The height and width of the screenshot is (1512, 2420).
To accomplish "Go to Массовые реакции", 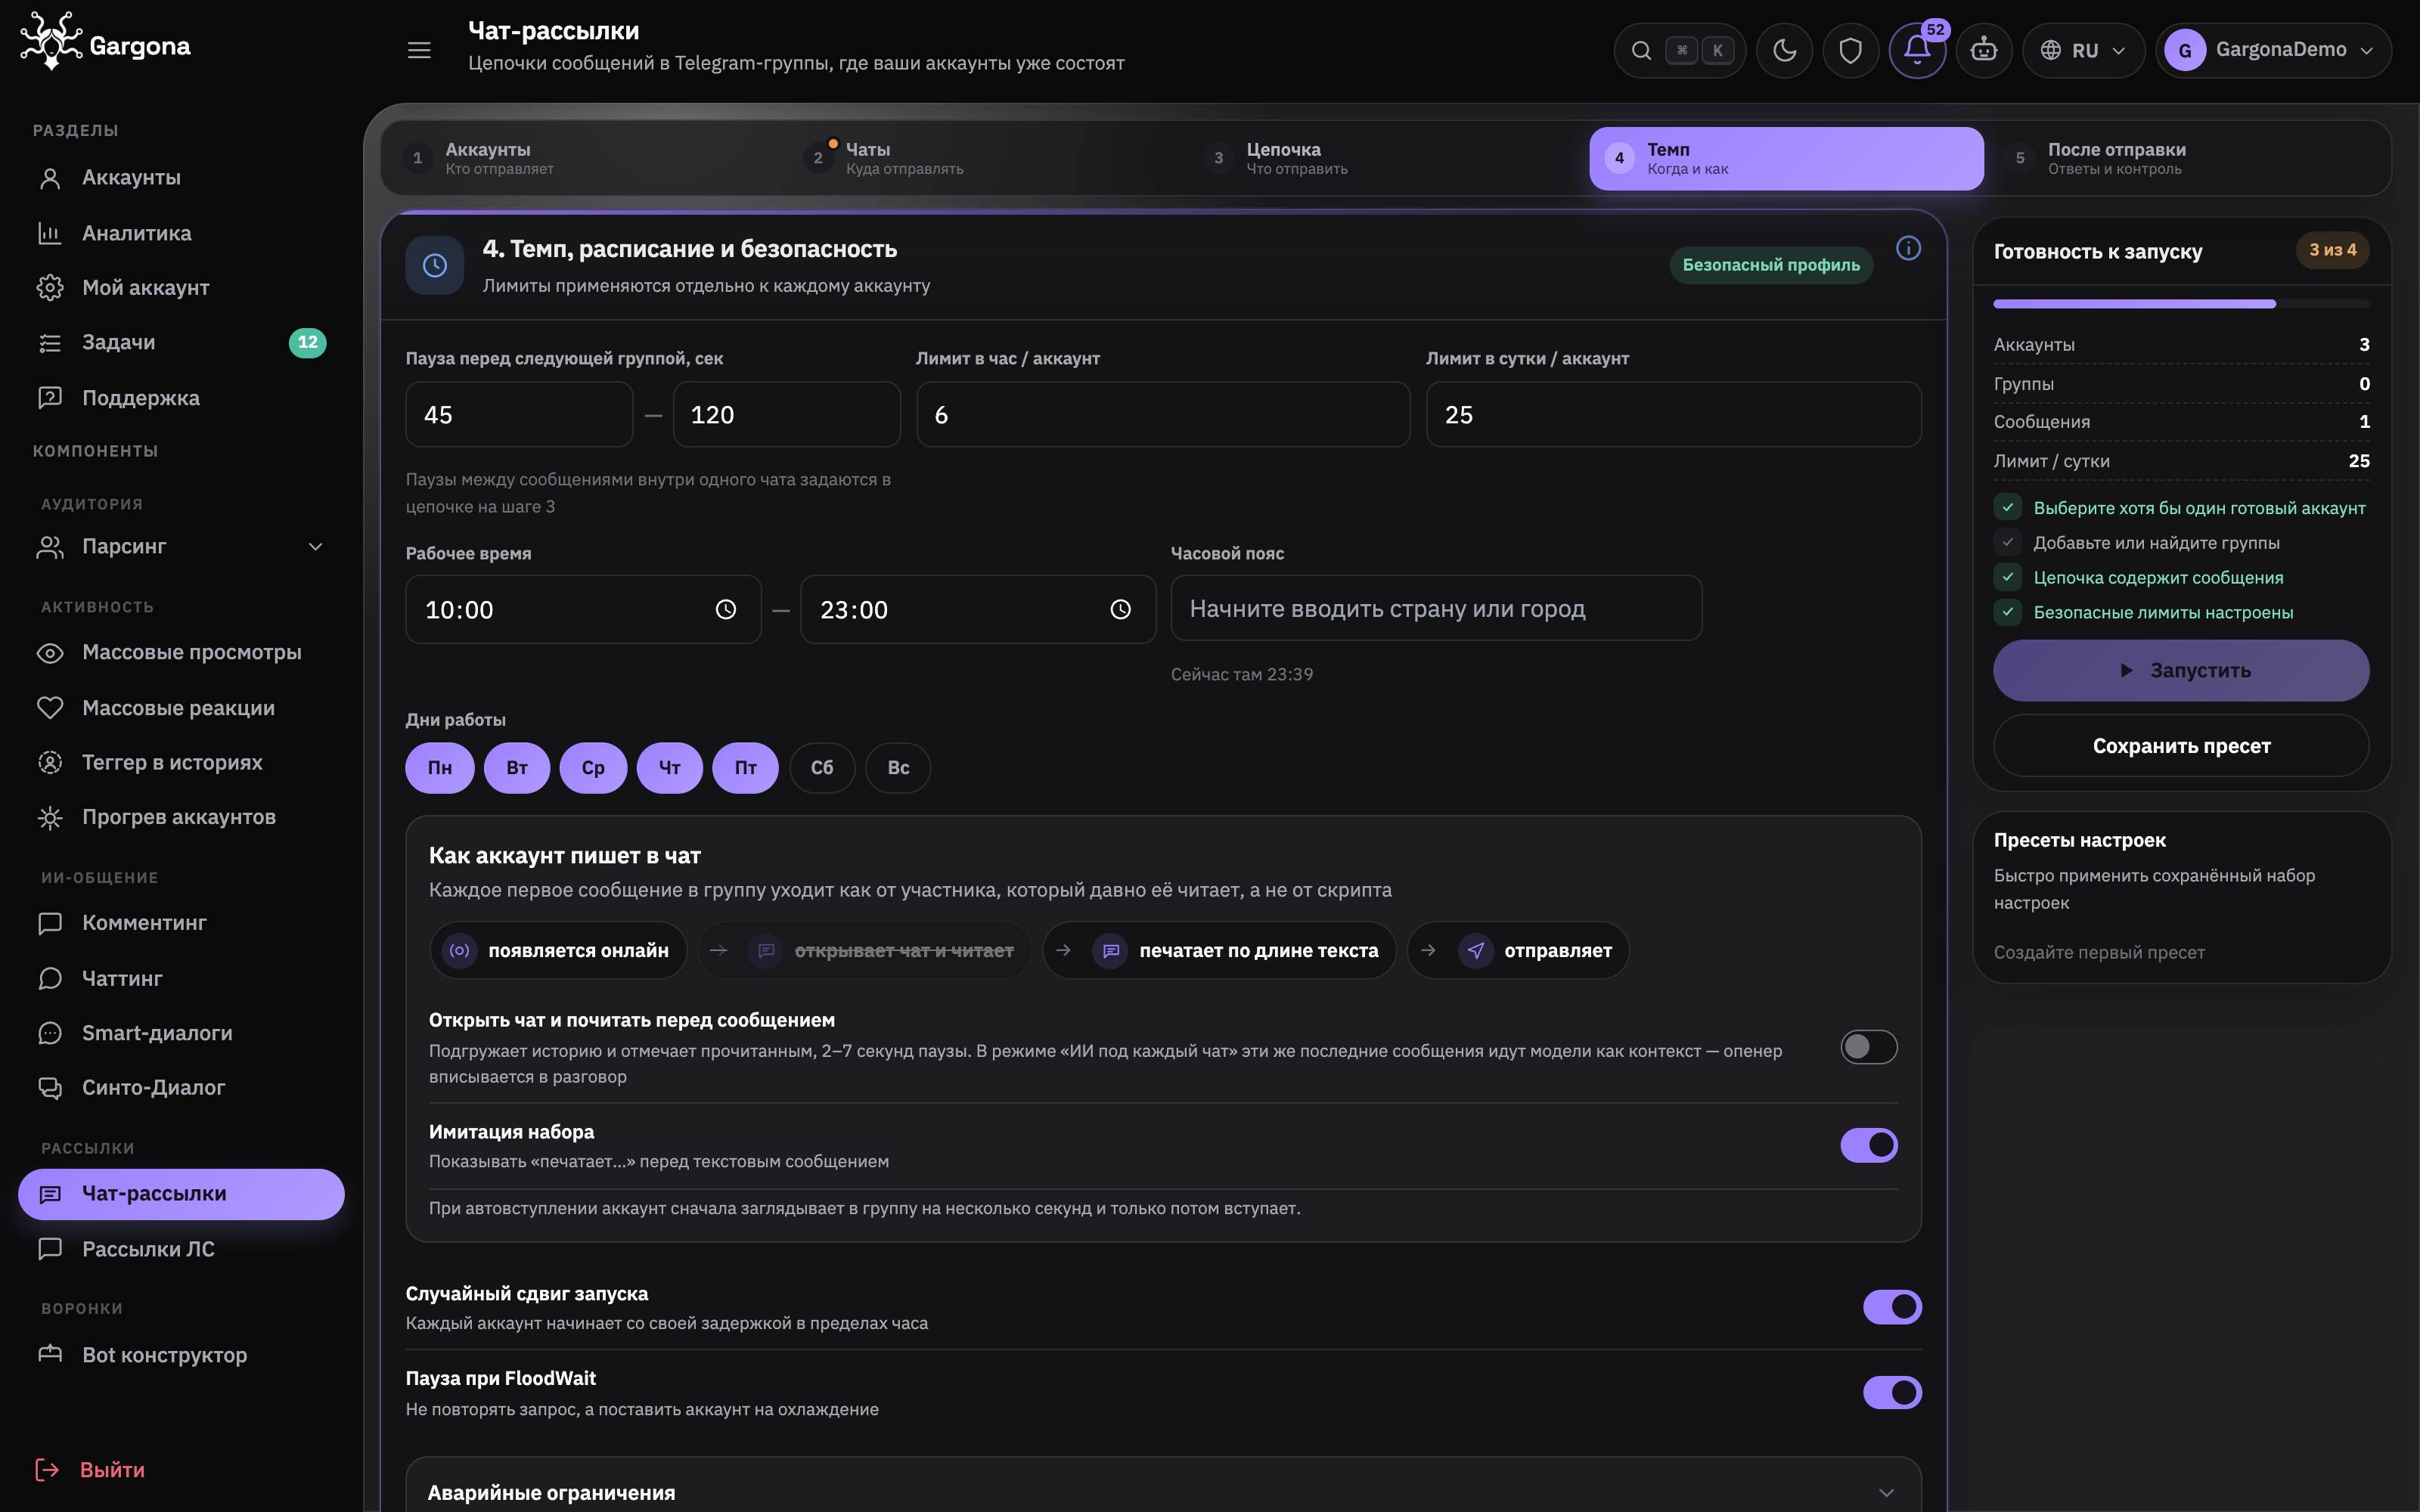I will (181, 707).
